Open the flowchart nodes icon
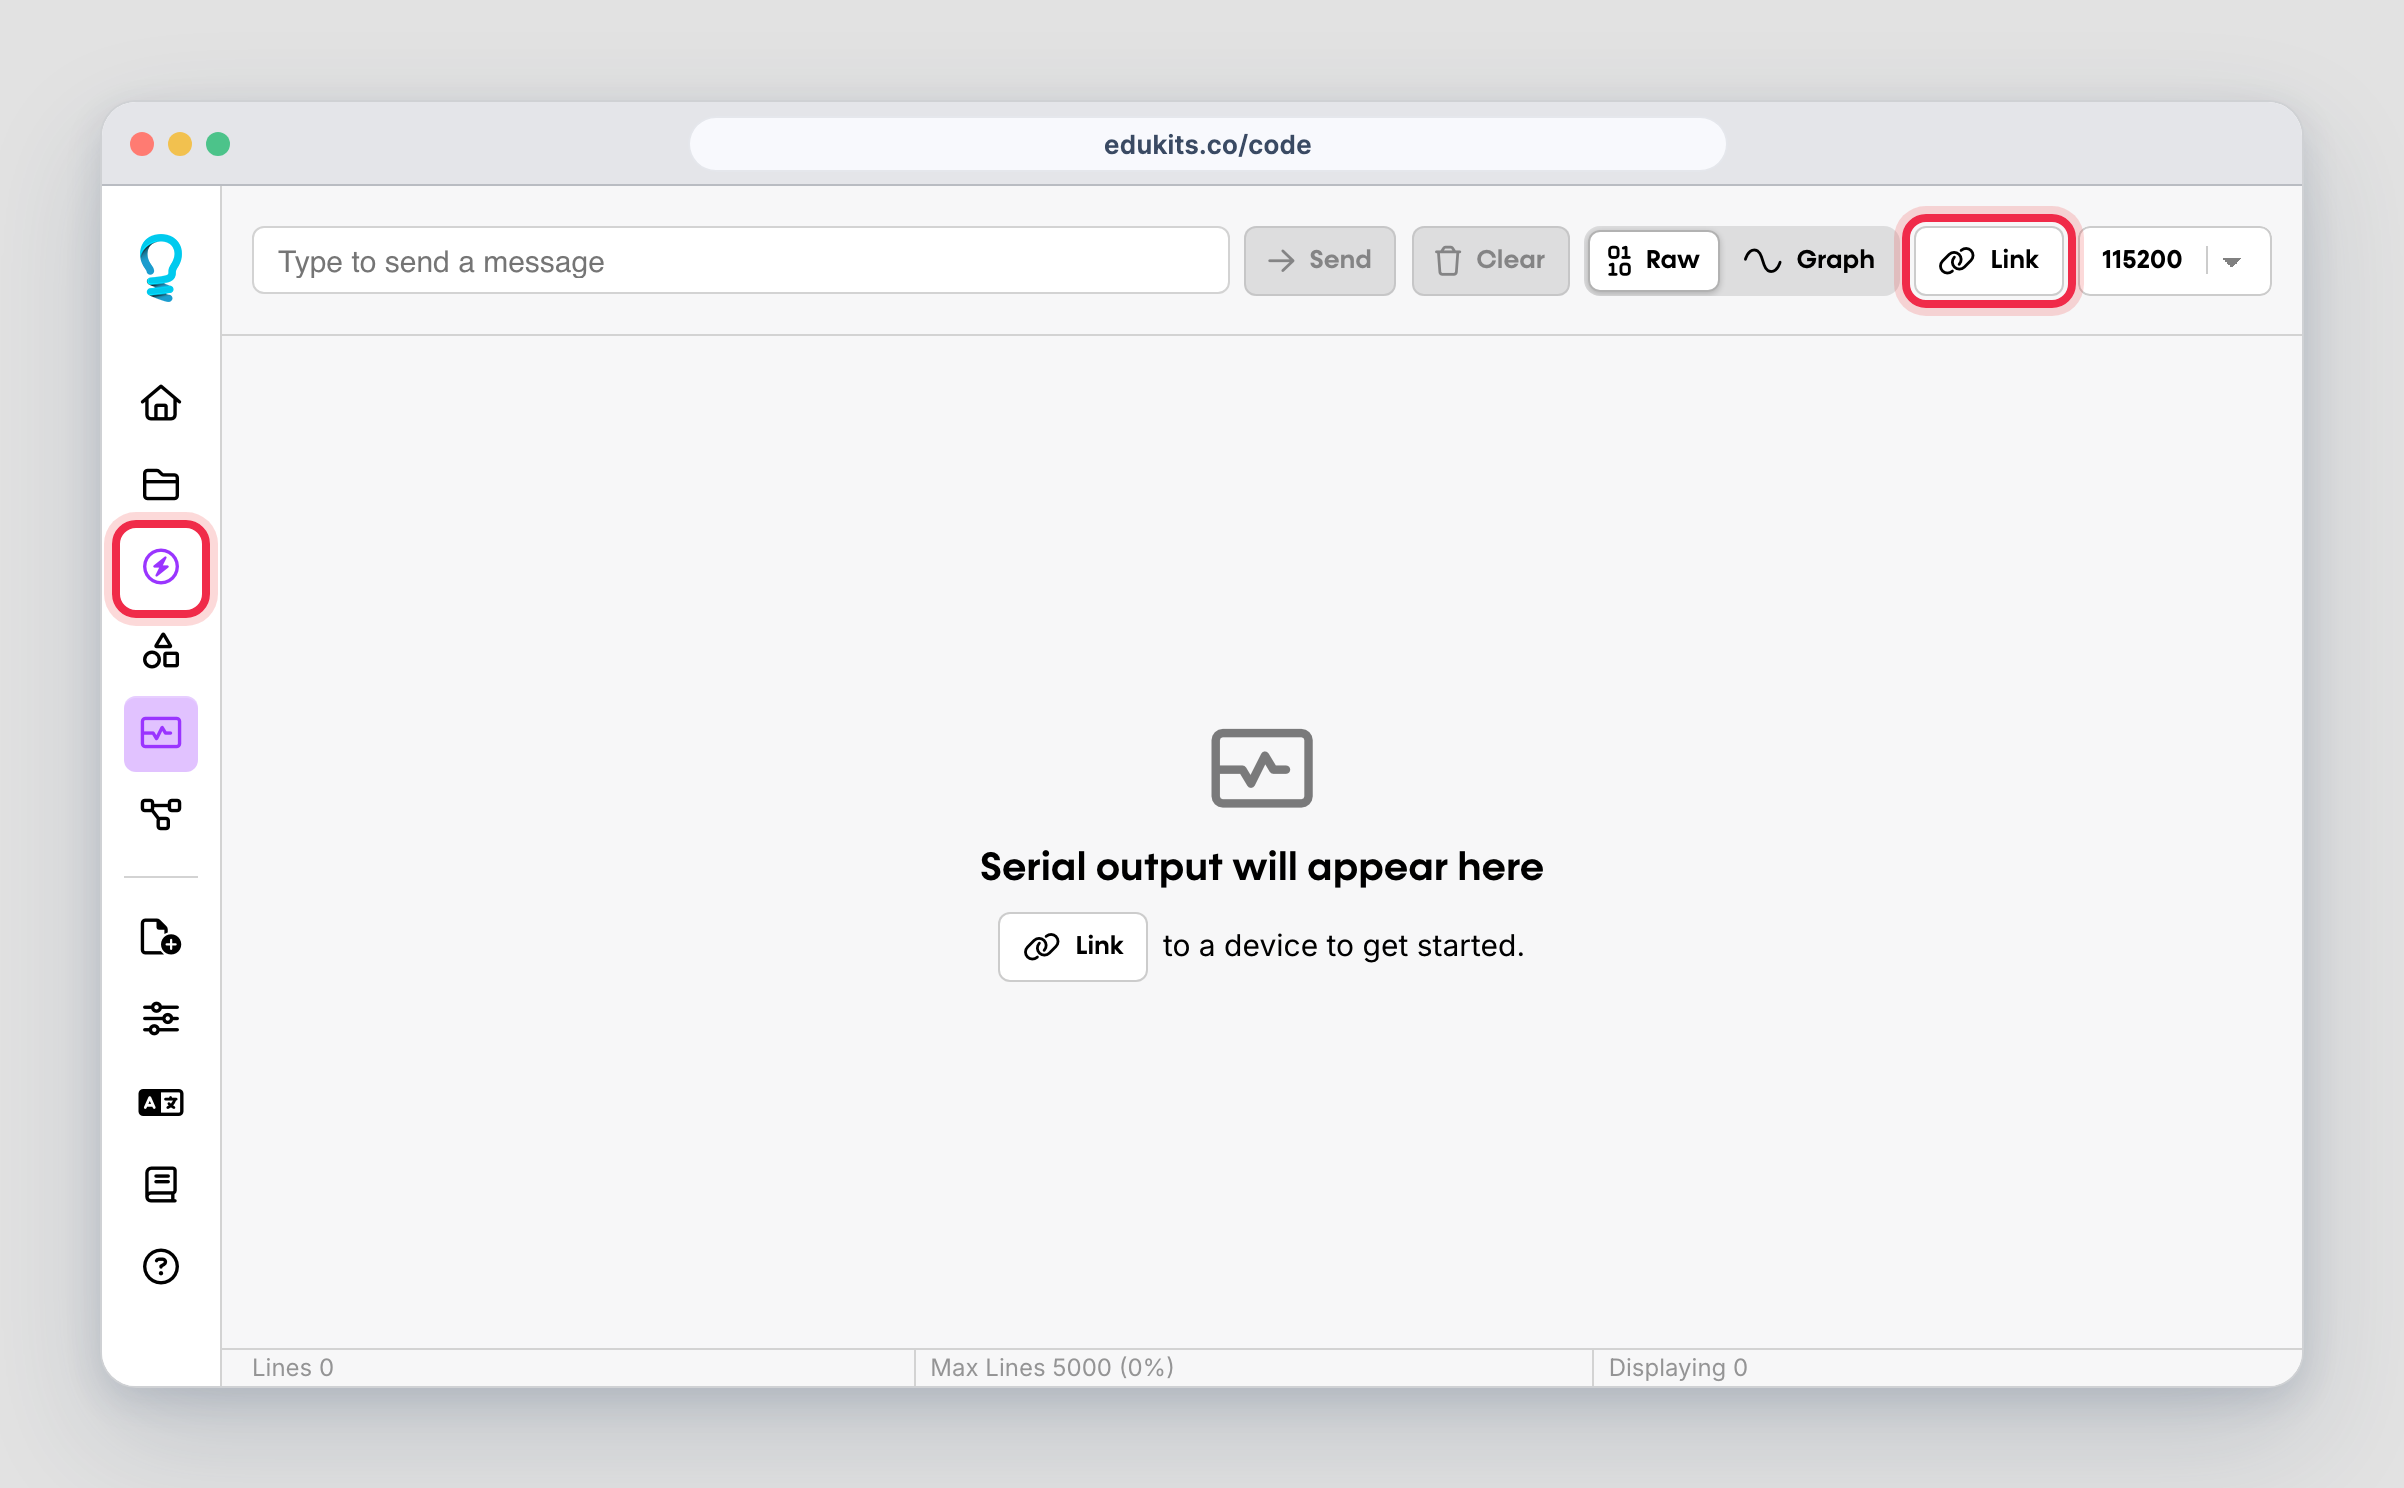The image size is (2404, 1488). pos(160,814)
